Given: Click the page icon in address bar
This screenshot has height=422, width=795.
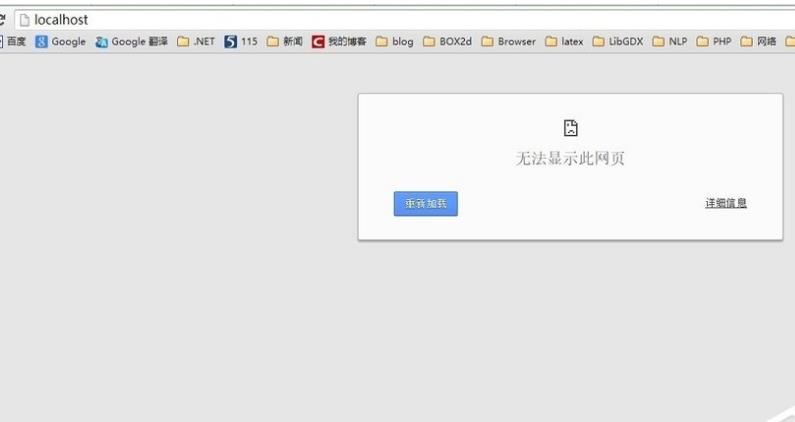Looking at the screenshot, I should coord(24,20).
